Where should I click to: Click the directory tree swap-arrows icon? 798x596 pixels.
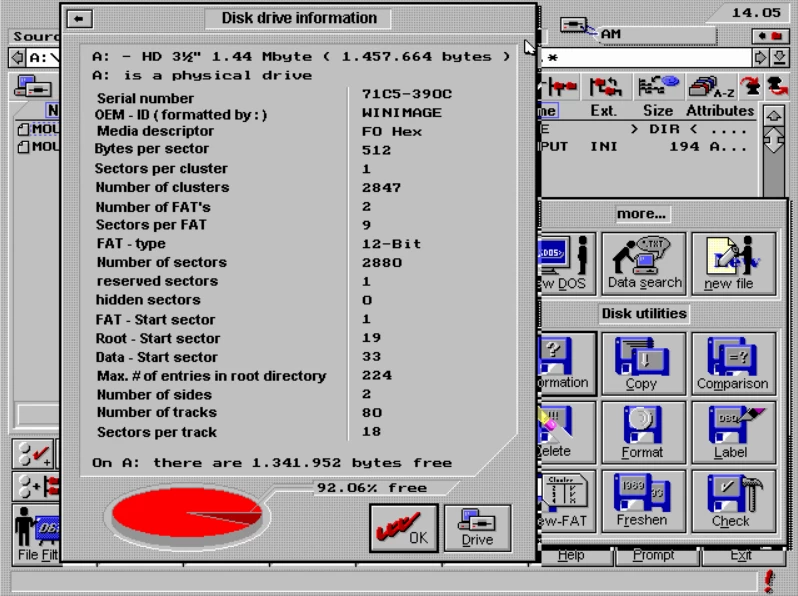click(606, 87)
